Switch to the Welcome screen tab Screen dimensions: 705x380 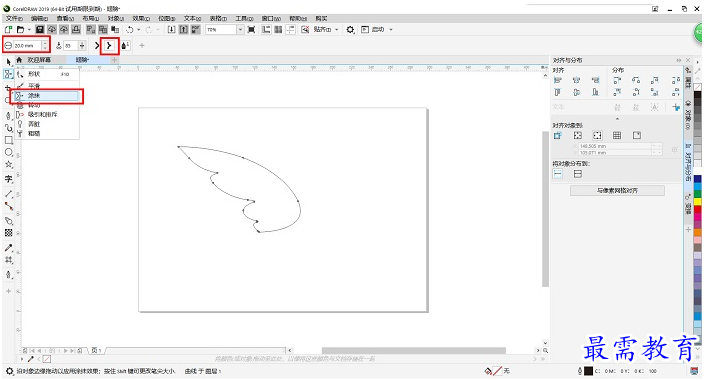(39, 60)
